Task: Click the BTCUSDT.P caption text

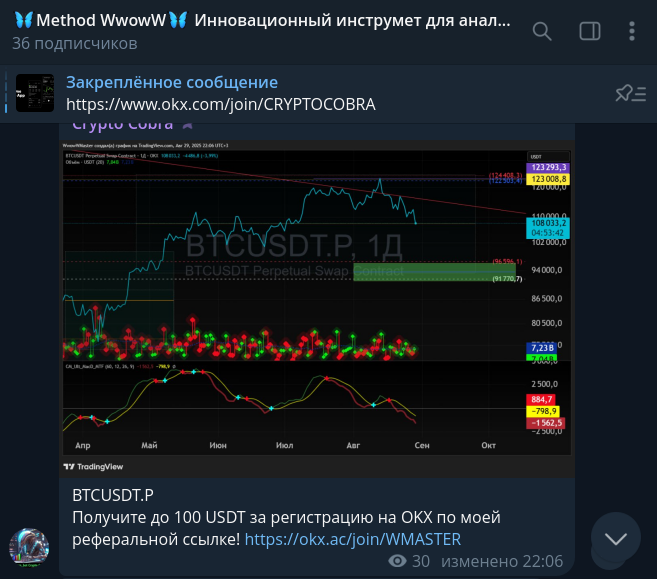Action: [x=112, y=495]
